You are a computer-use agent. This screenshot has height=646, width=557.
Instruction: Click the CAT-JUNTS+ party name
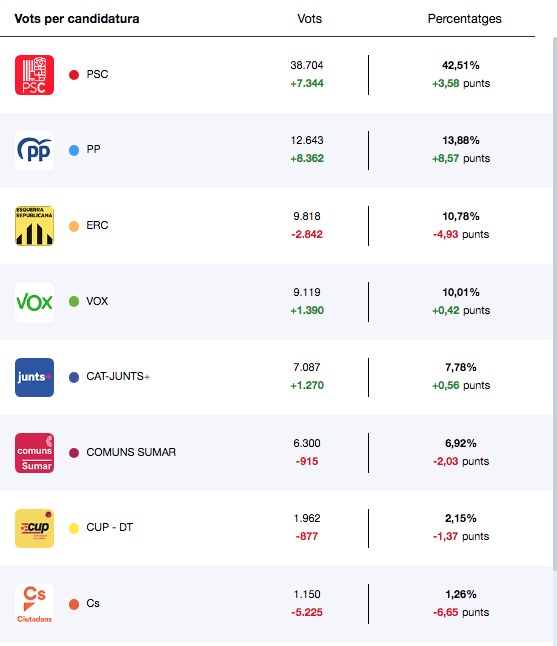tap(118, 377)
